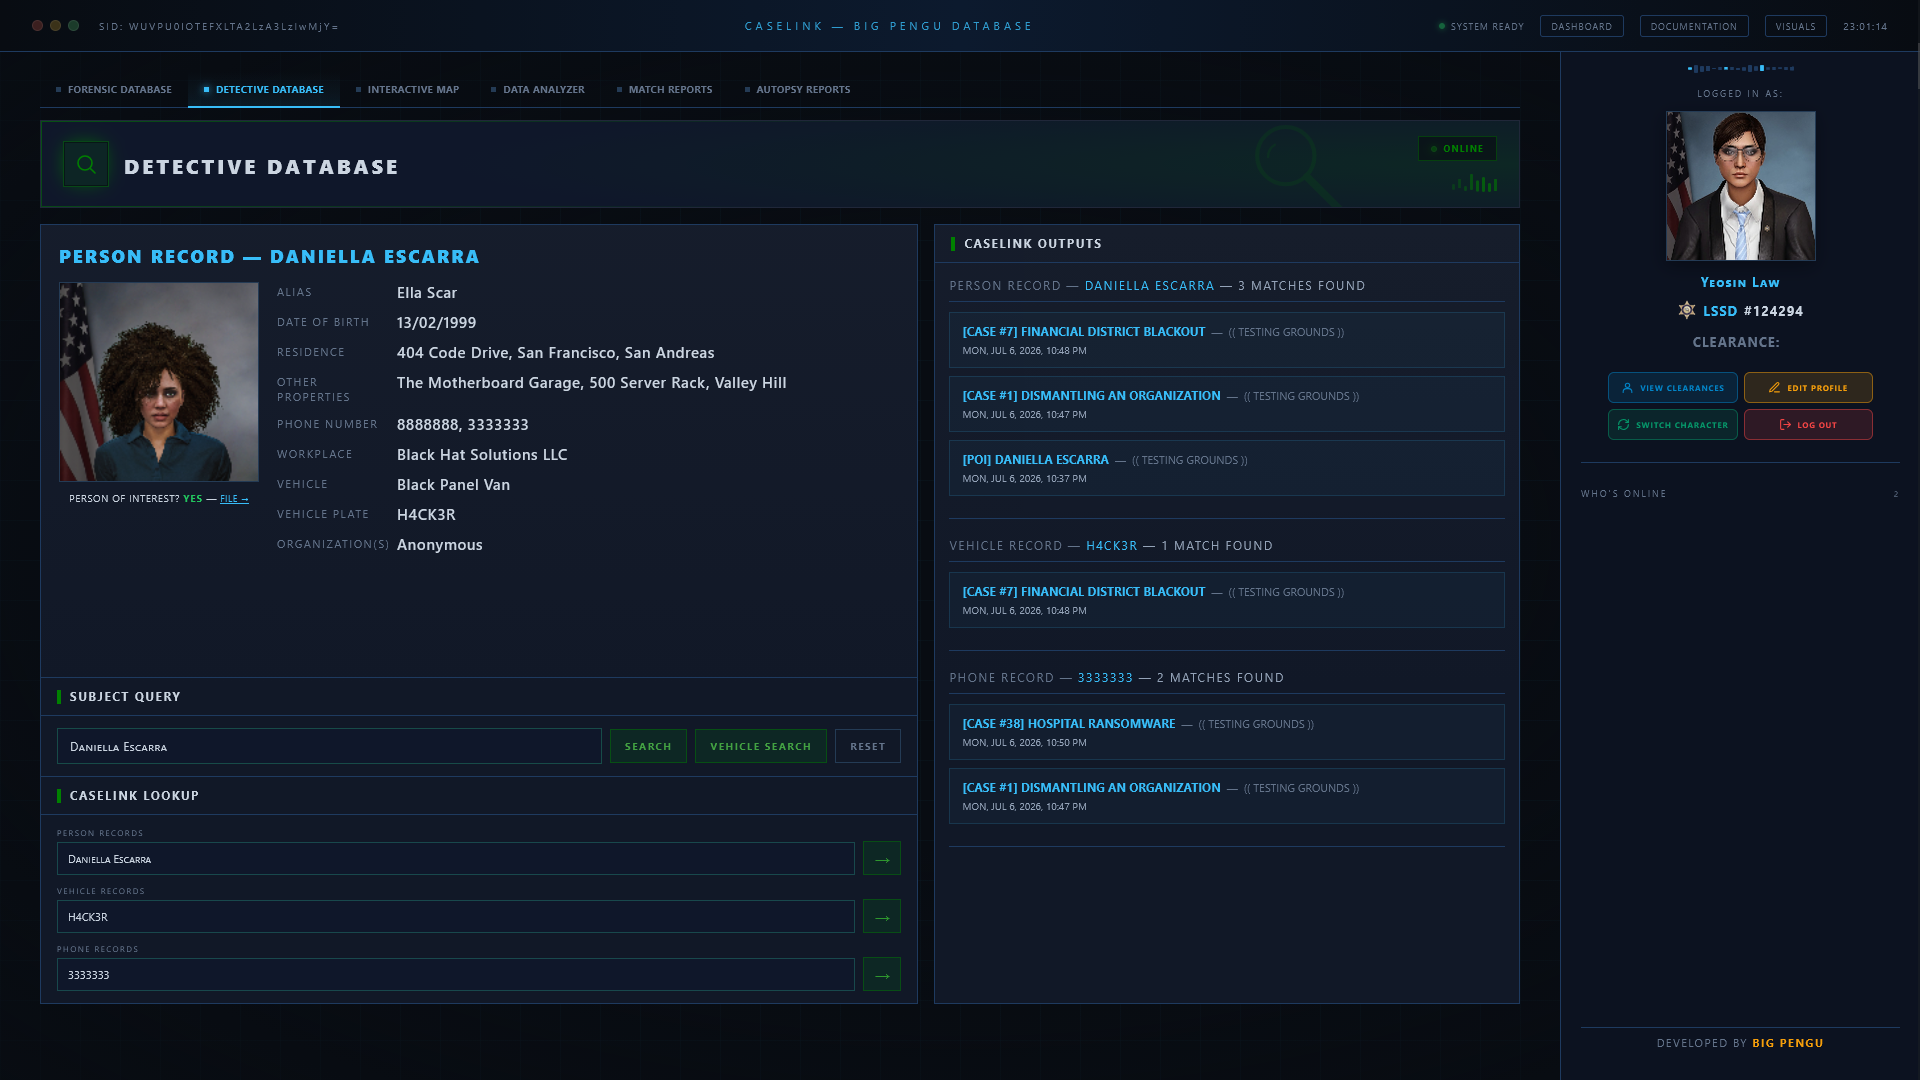Open Case #7 under Person Record matches
The width and height of the screenshot is (1920, 1080).
tap(1227, 340)
